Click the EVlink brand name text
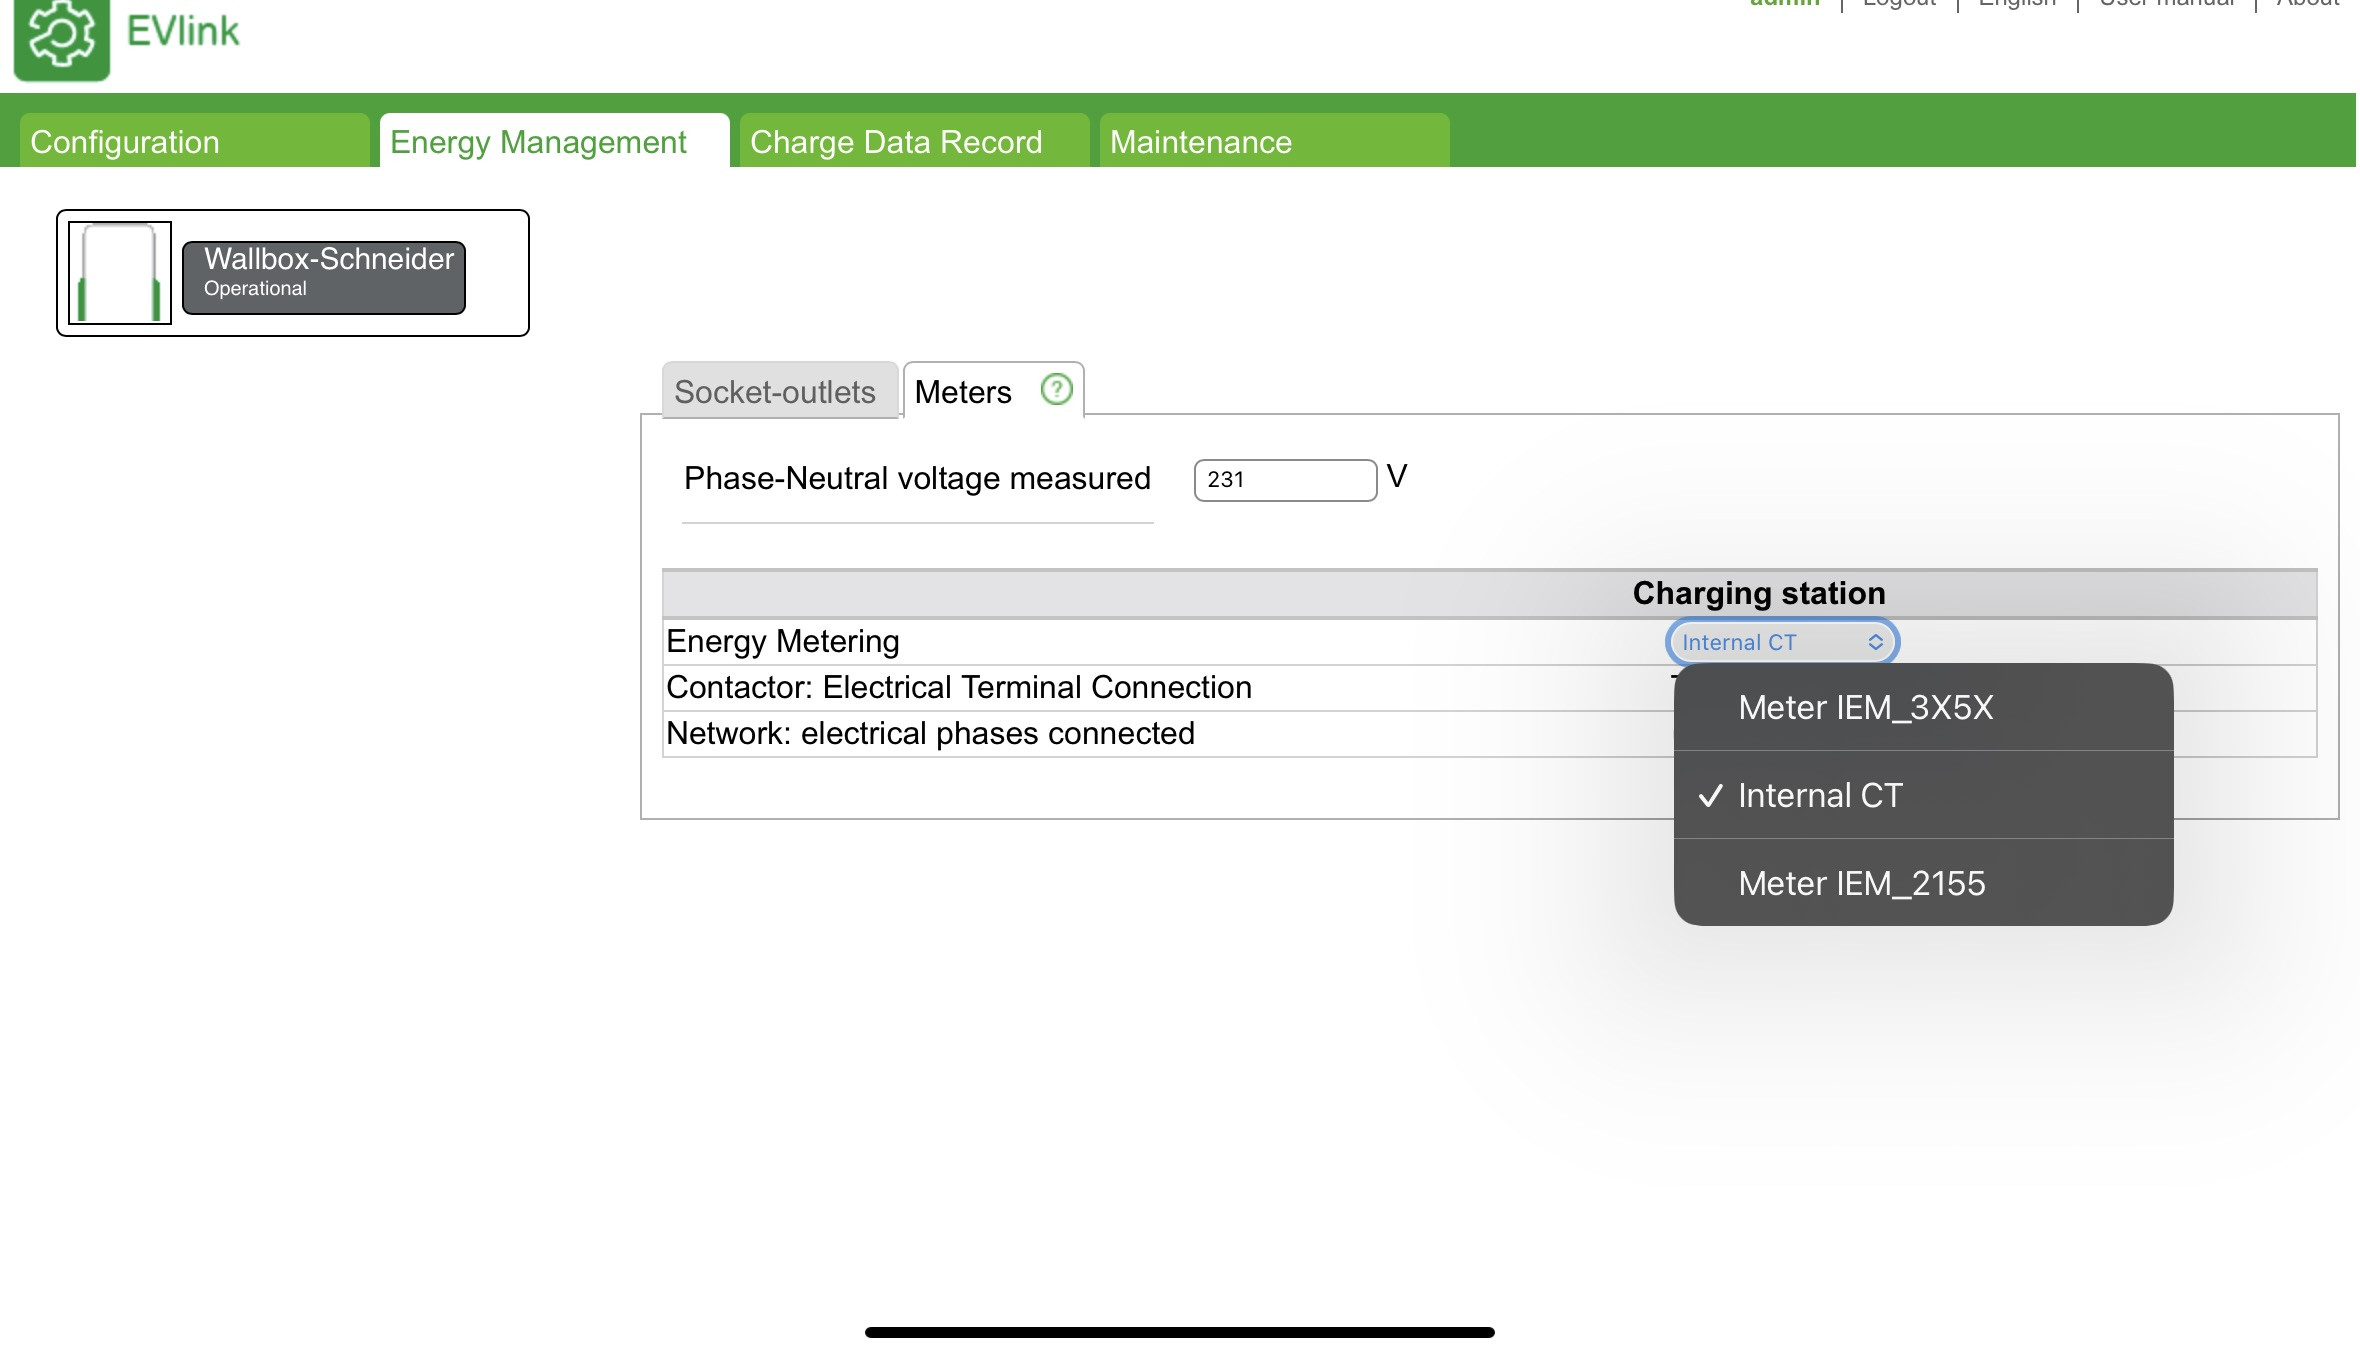This screenshot has height=1353, width=2360. coord(183,32)
